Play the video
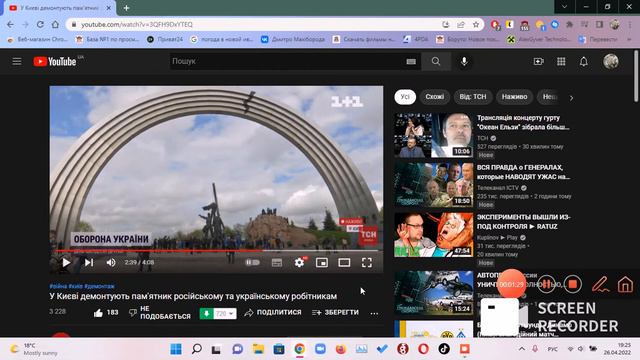 click(x=66, y=262)
